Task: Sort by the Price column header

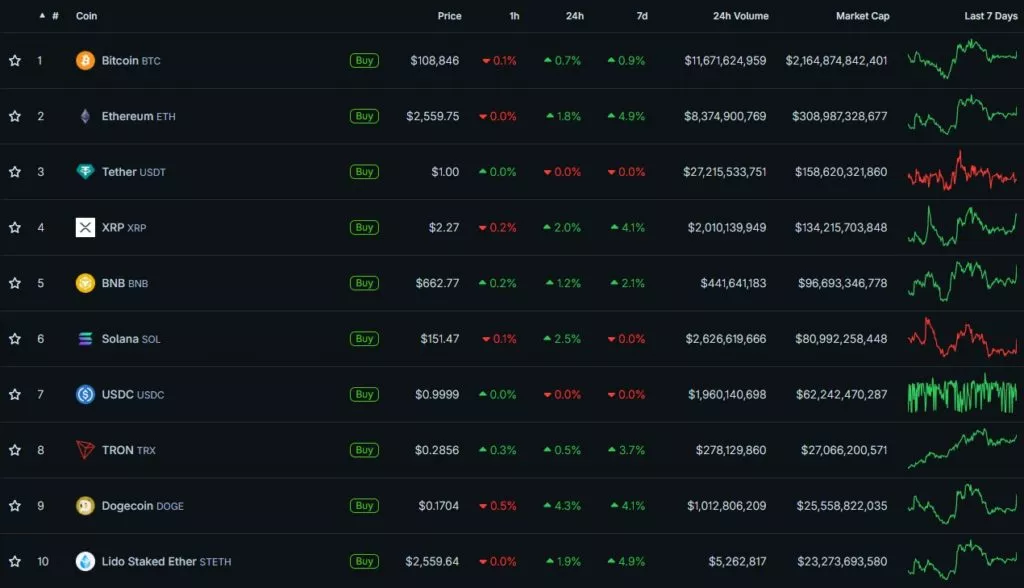Action: (x=449, y=16)
